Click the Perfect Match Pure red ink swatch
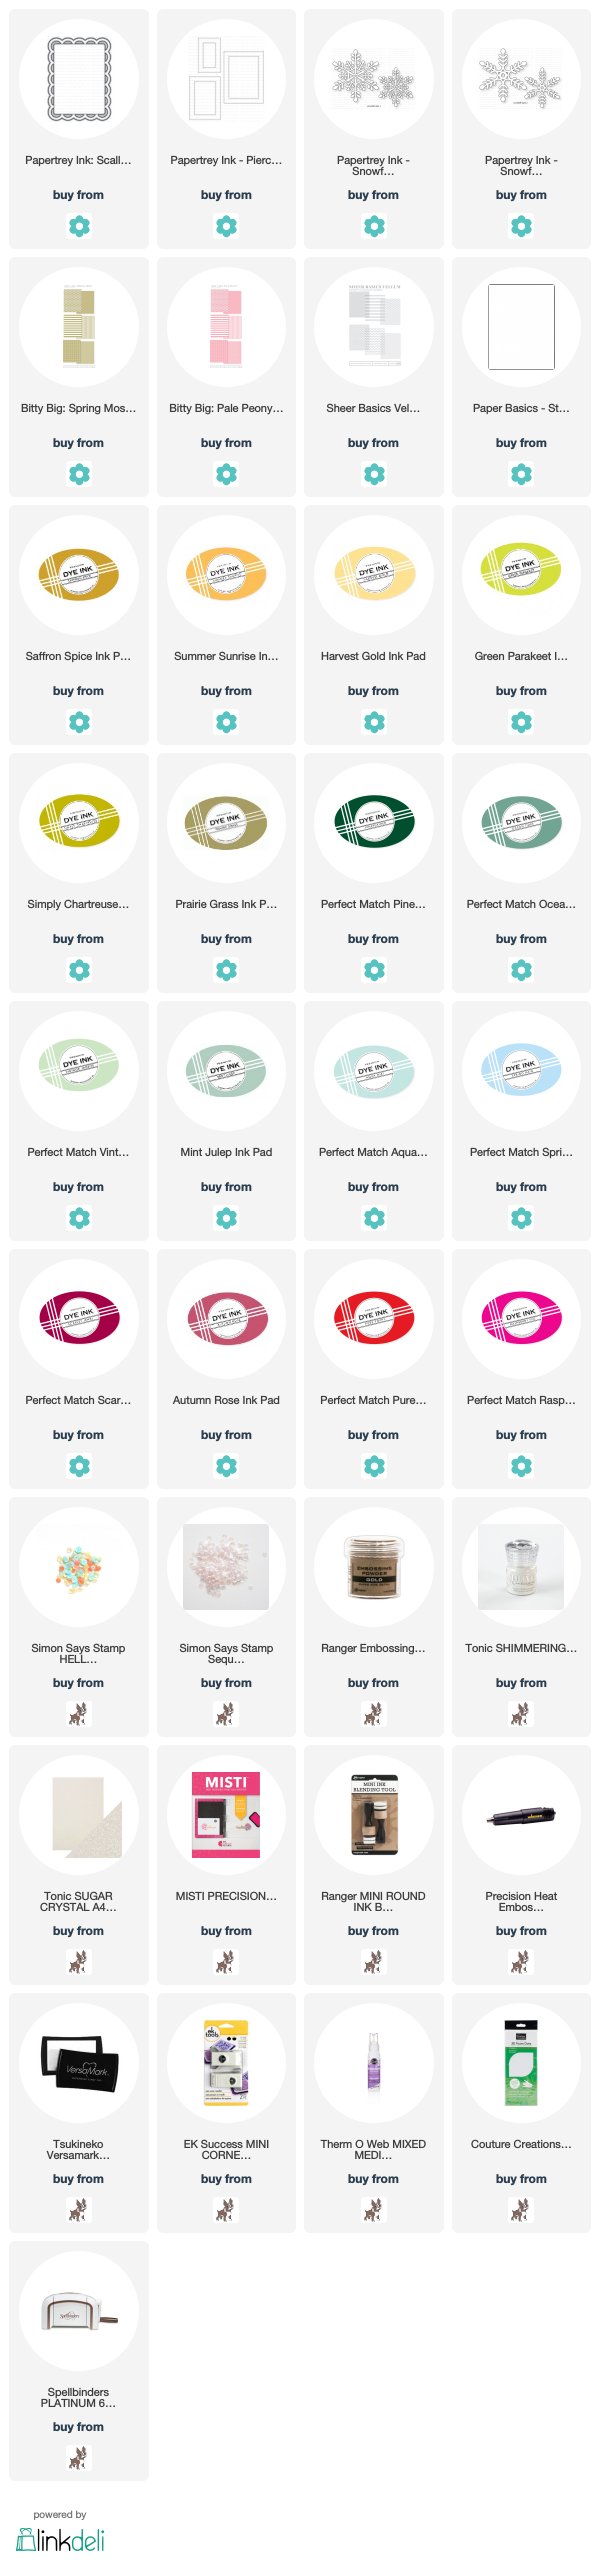 (x=374, y=1316)
